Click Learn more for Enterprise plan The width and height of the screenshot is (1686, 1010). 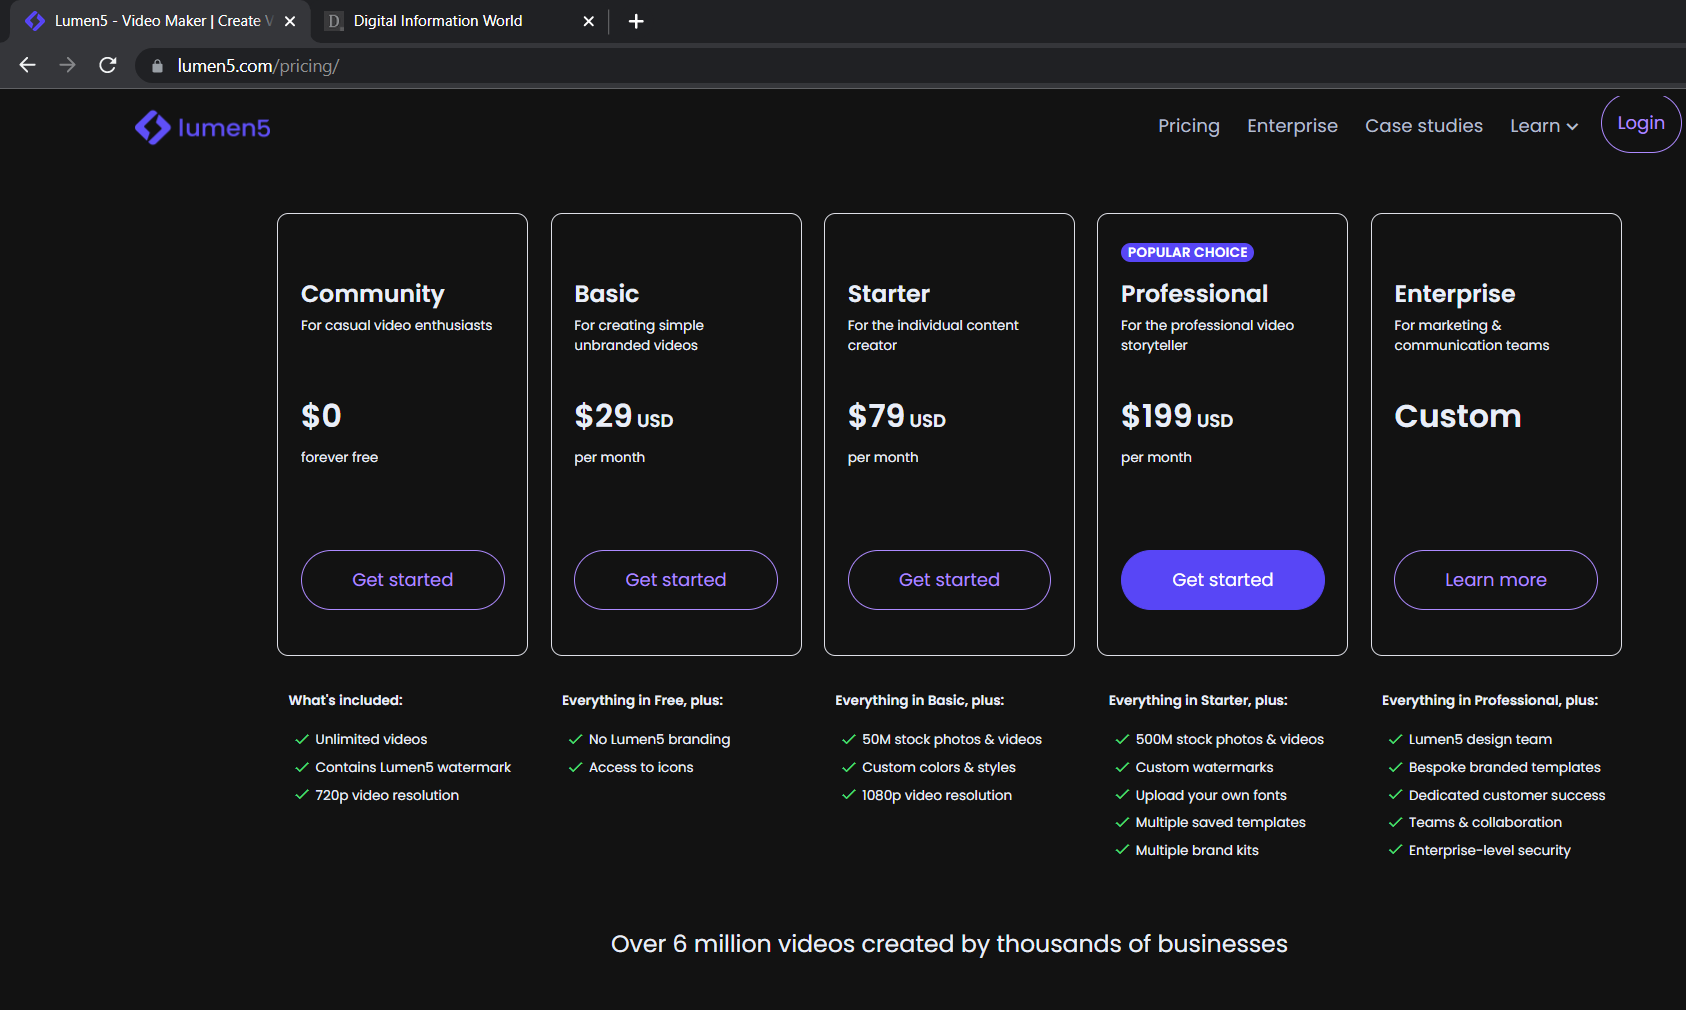pos(1496,580)
